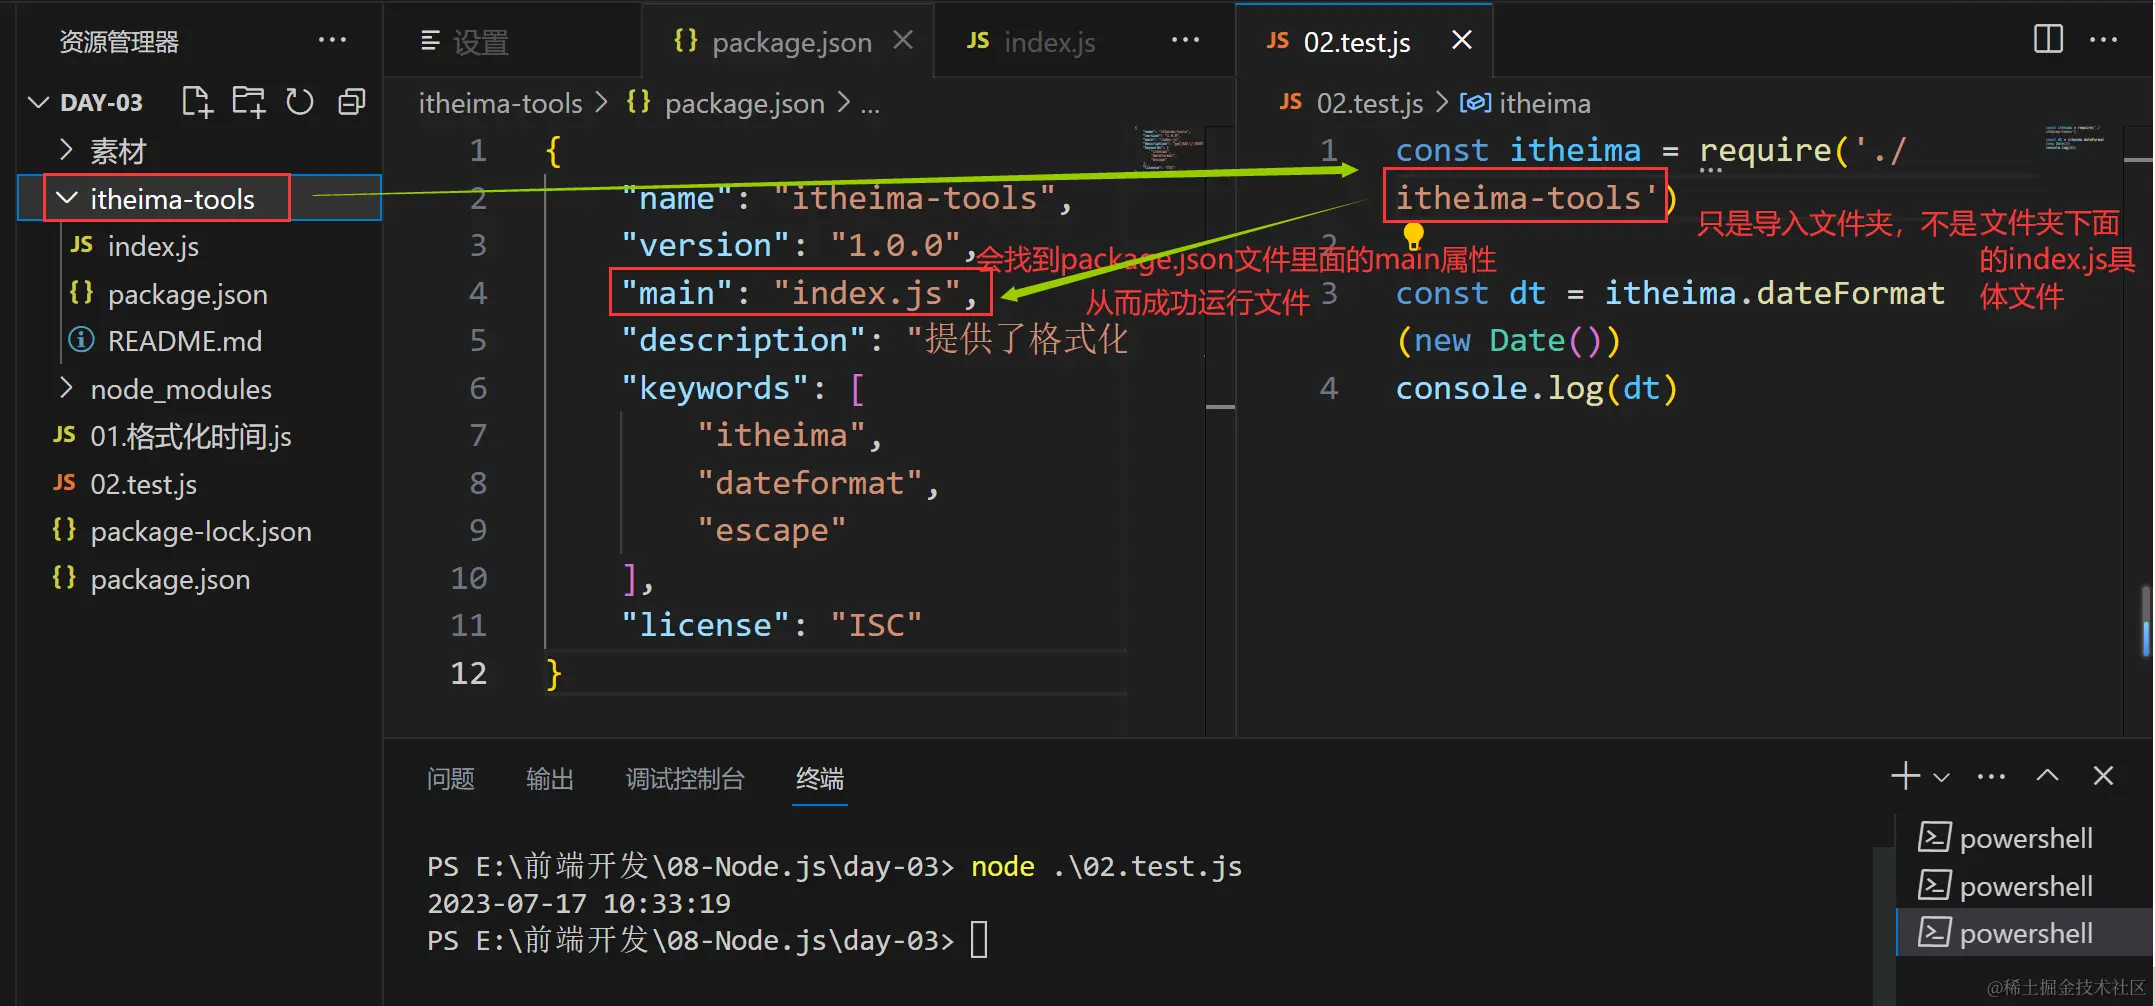Open the 问题 panel tab
The width and height of the screenshot is (2155, 1006).
450,779
